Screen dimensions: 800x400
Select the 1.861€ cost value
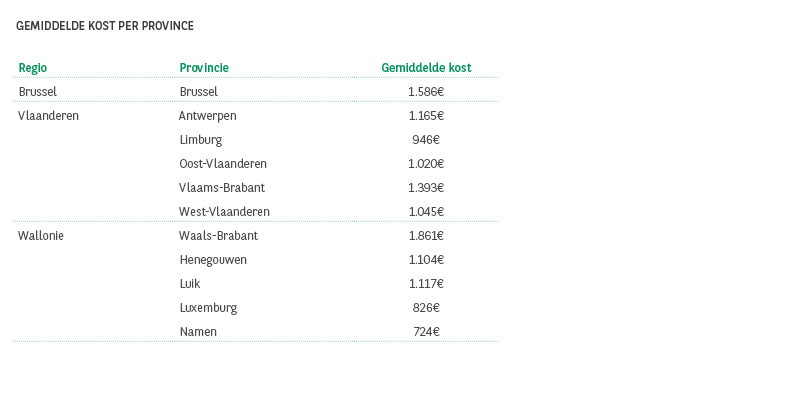coord(426,236)
